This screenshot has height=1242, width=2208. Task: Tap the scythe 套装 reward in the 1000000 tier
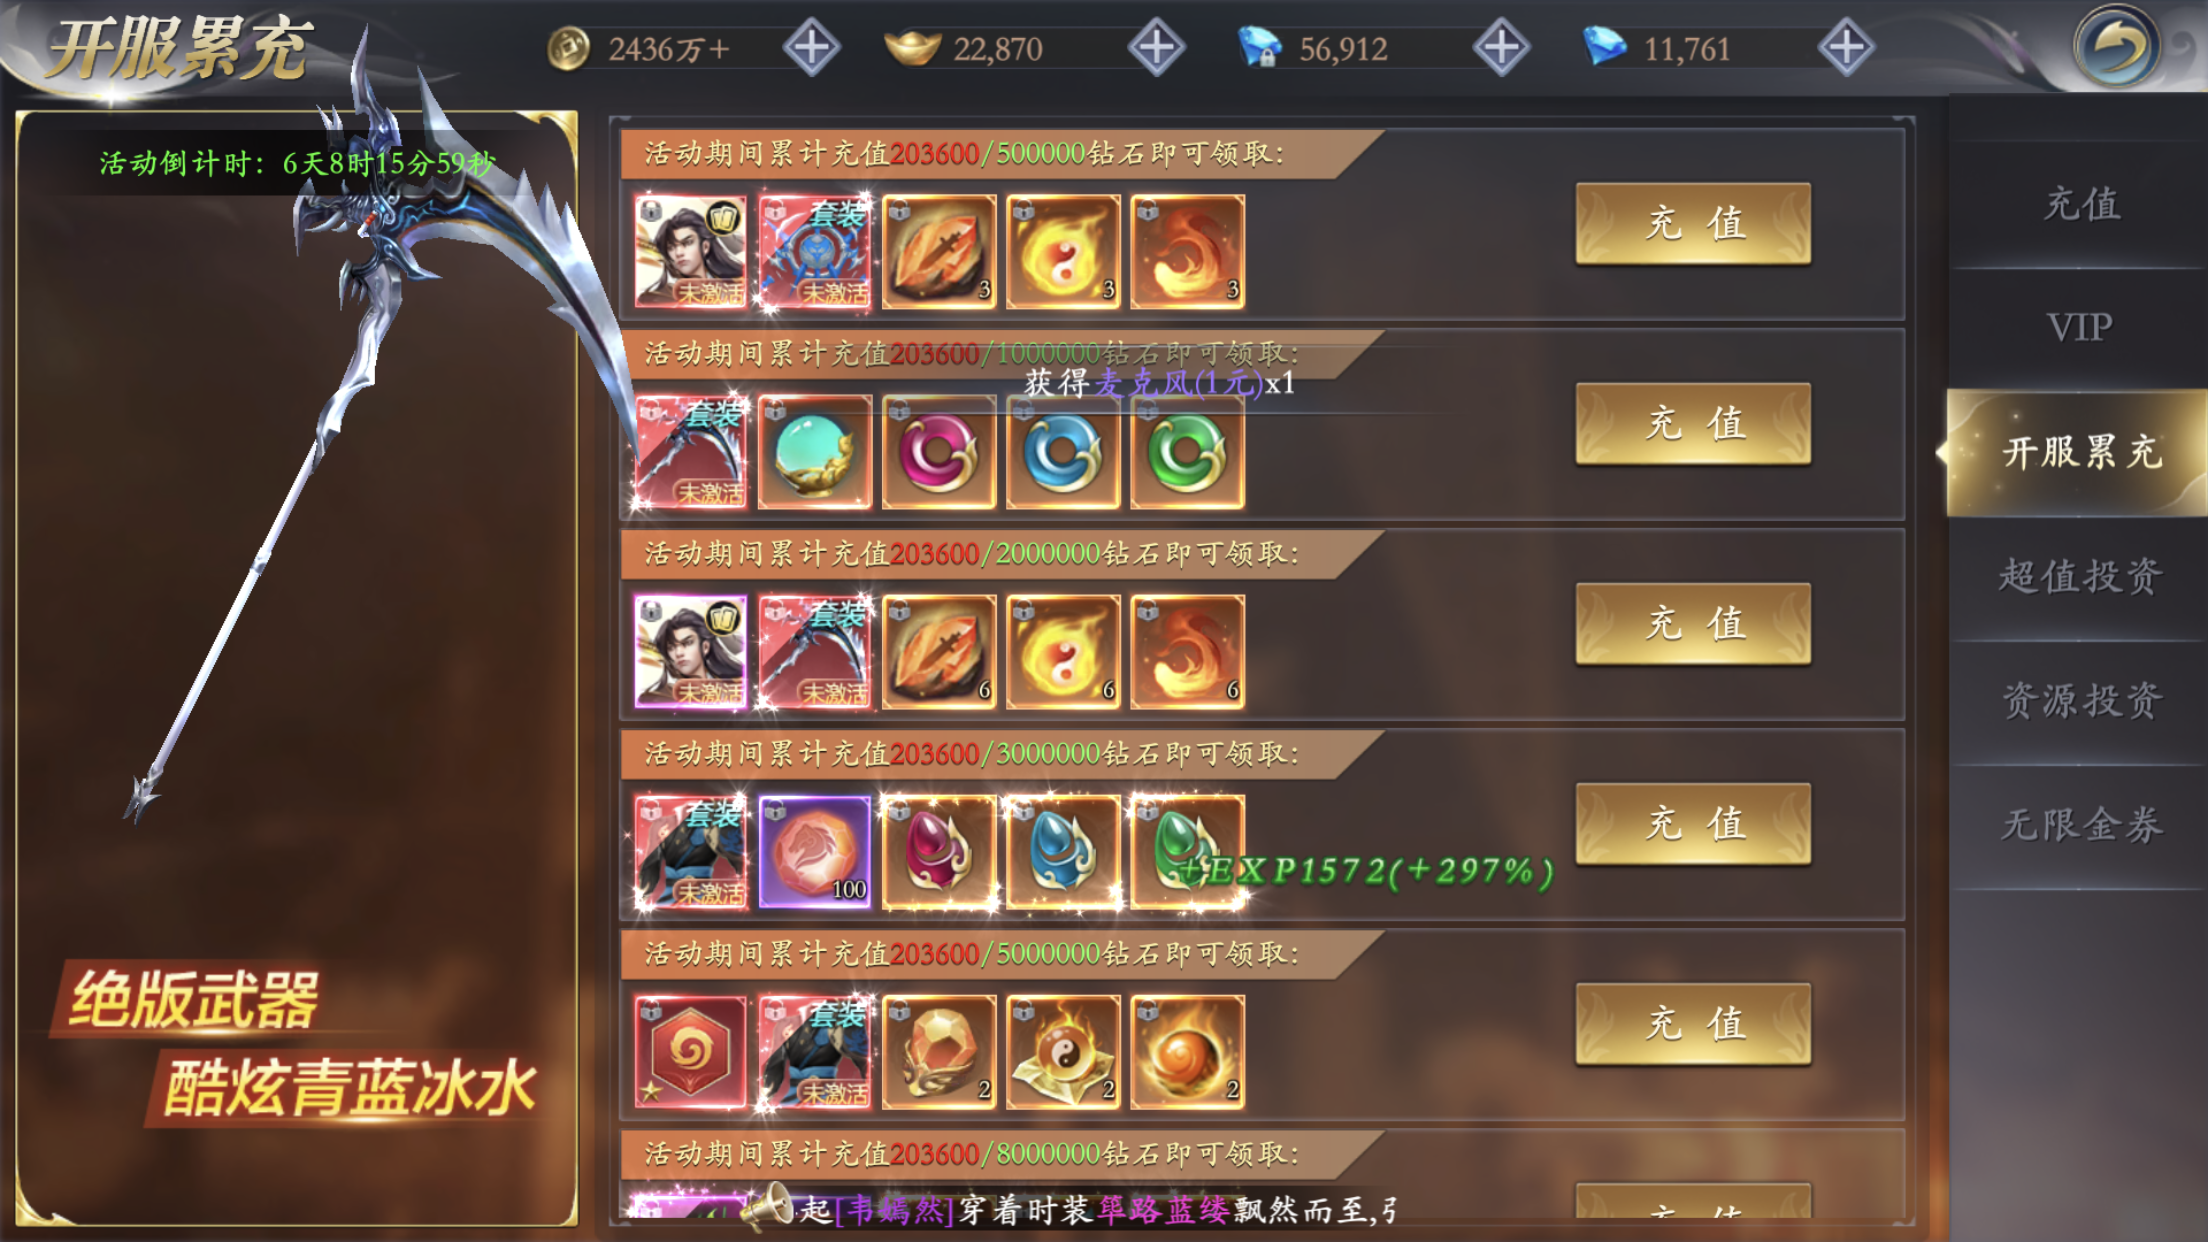(x=691, y=452)
